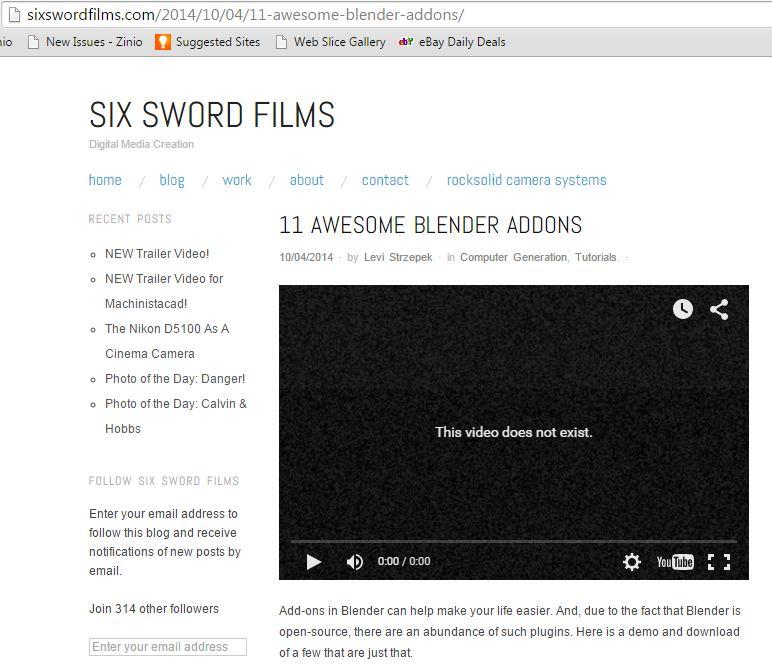Click the YouTube logo in player
Screen dimensions: 772x671
coord(675,562)
